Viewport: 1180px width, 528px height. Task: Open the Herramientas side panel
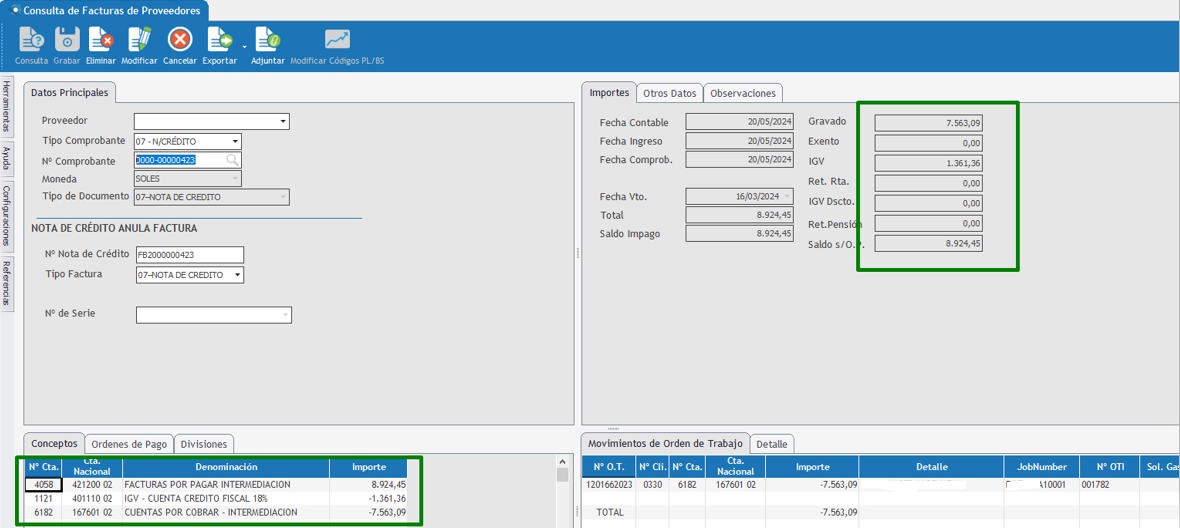(x=7, y=105)
